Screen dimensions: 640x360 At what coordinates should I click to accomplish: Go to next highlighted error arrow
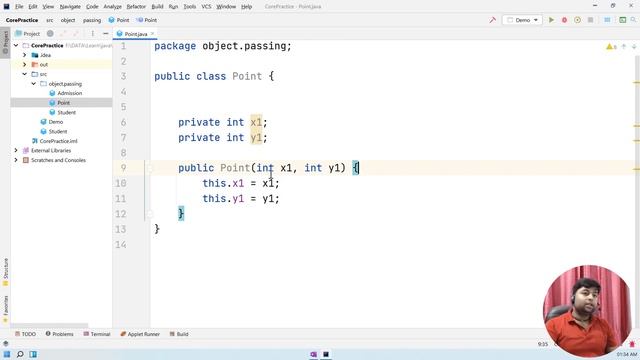point(634,47)
